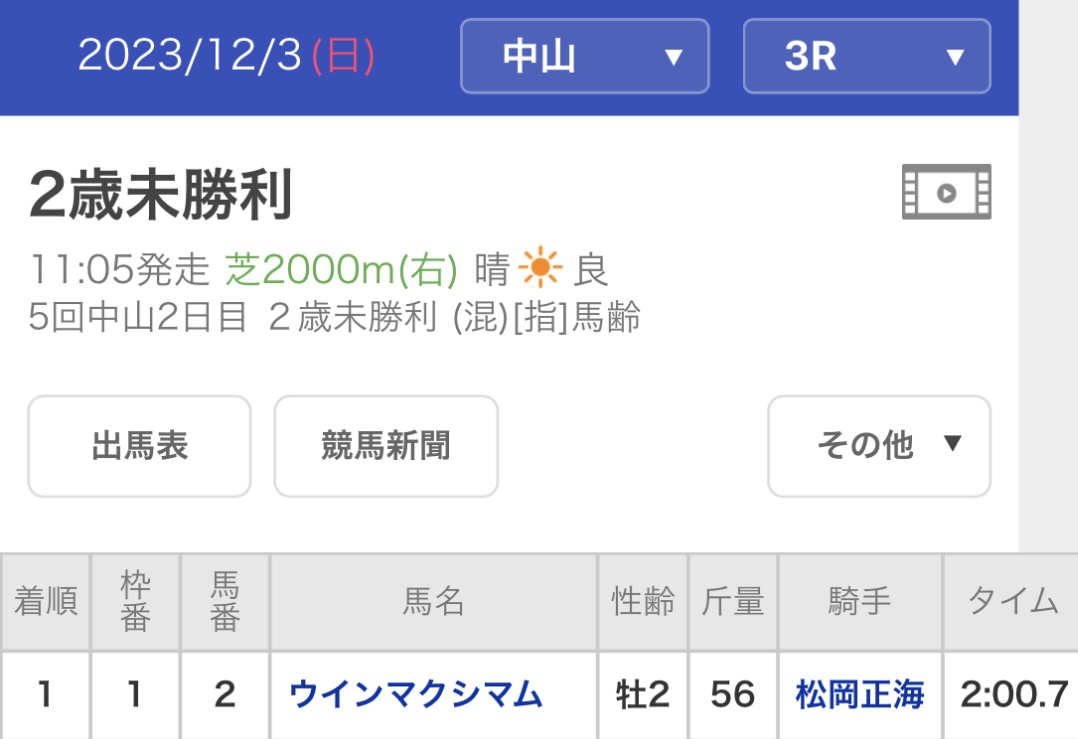Click the 2:00.7 finishing time cell
The height and width of the screenshot is (739, 1078).
(x=1014, y=694)
